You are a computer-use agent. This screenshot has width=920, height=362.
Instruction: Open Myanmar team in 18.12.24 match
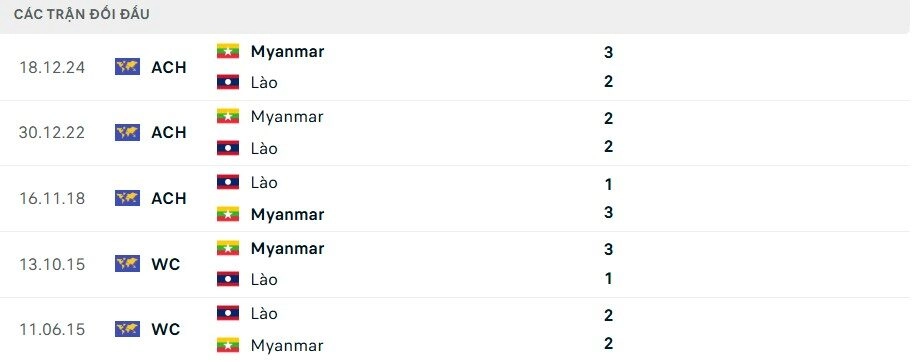click(288, 52)
